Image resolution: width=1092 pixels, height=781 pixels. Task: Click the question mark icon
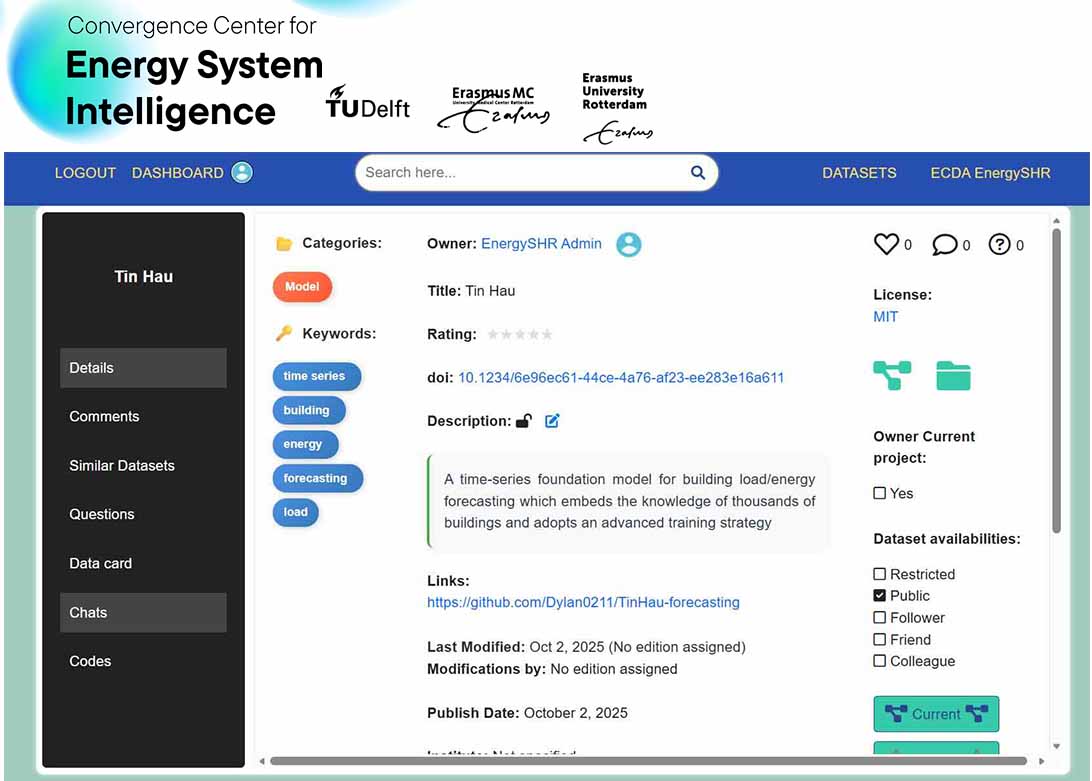[x=999, y=244]
